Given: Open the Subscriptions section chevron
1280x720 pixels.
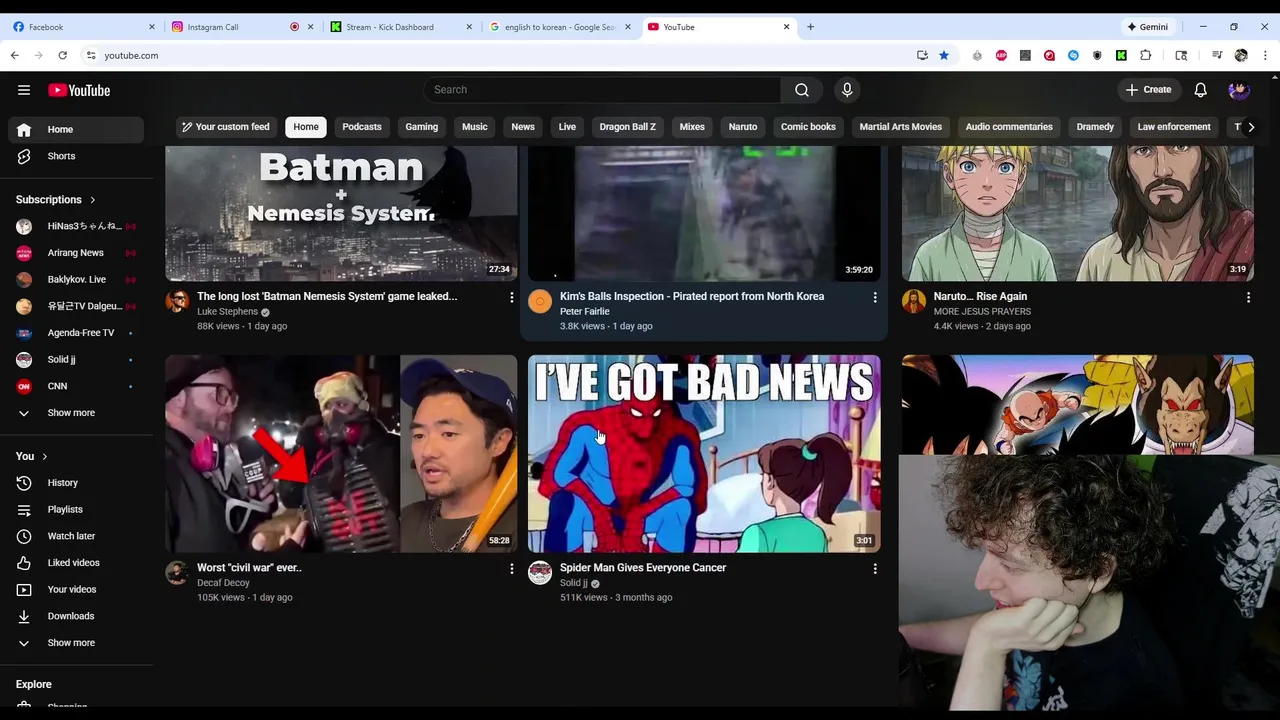Looking at the screenshot, I should (x=93, y=200).
